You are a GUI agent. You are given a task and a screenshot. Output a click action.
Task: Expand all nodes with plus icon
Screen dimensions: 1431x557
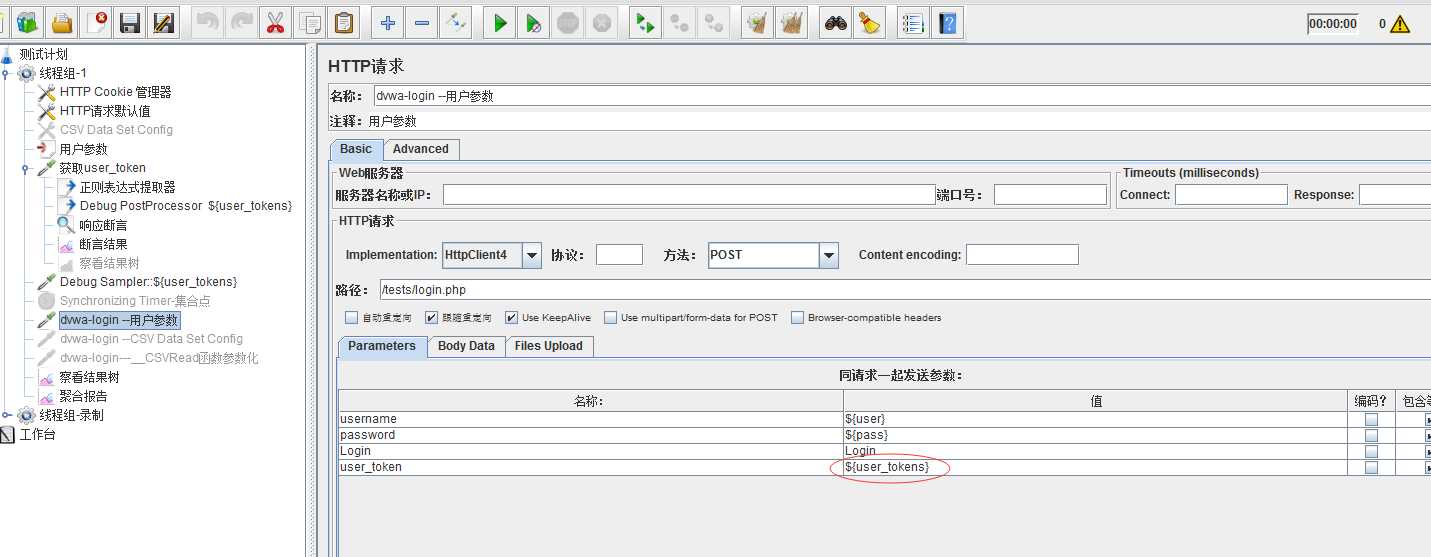click(x=388, y=22)
